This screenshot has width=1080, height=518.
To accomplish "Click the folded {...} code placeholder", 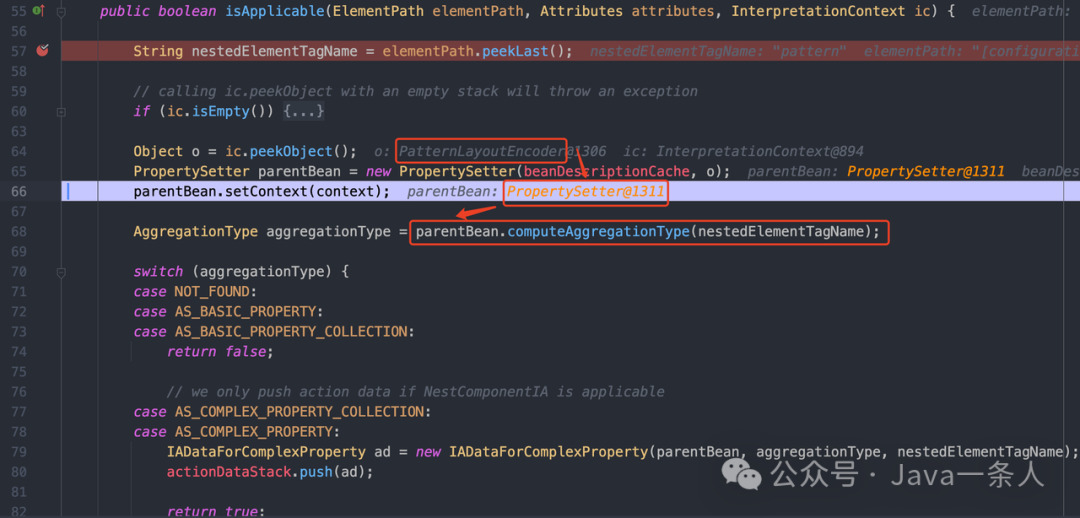I will [x=304, y=111].
